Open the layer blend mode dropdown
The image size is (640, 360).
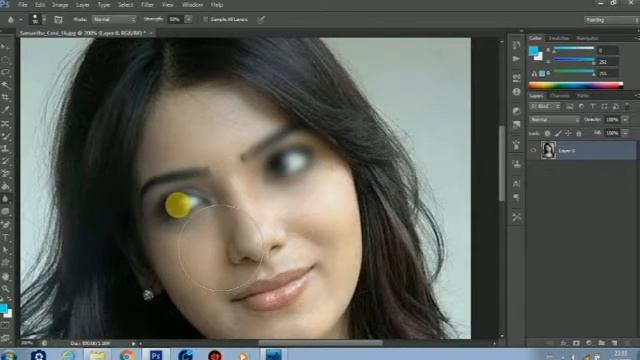(x=554, y=120)
